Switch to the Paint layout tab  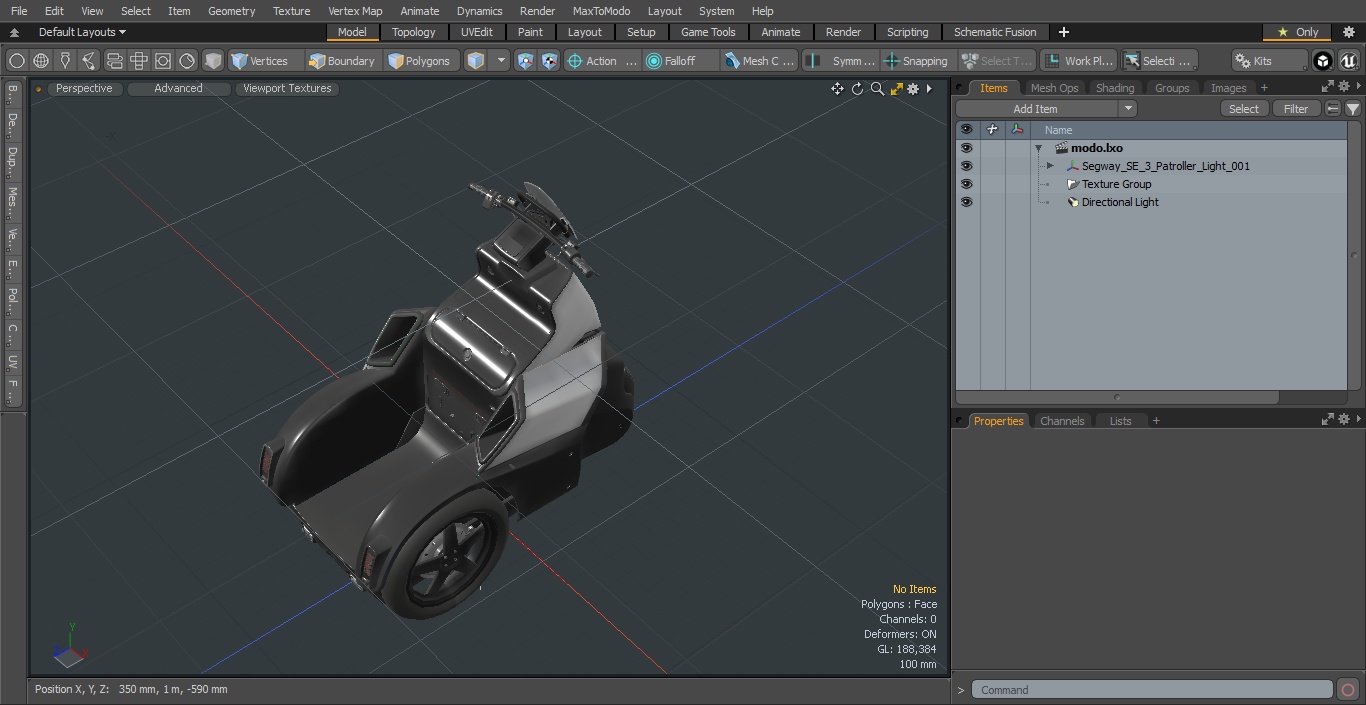click(530, 32)
